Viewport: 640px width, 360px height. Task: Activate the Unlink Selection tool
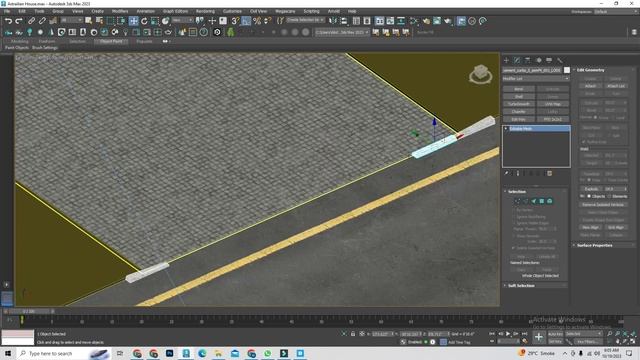click(42, 21)
